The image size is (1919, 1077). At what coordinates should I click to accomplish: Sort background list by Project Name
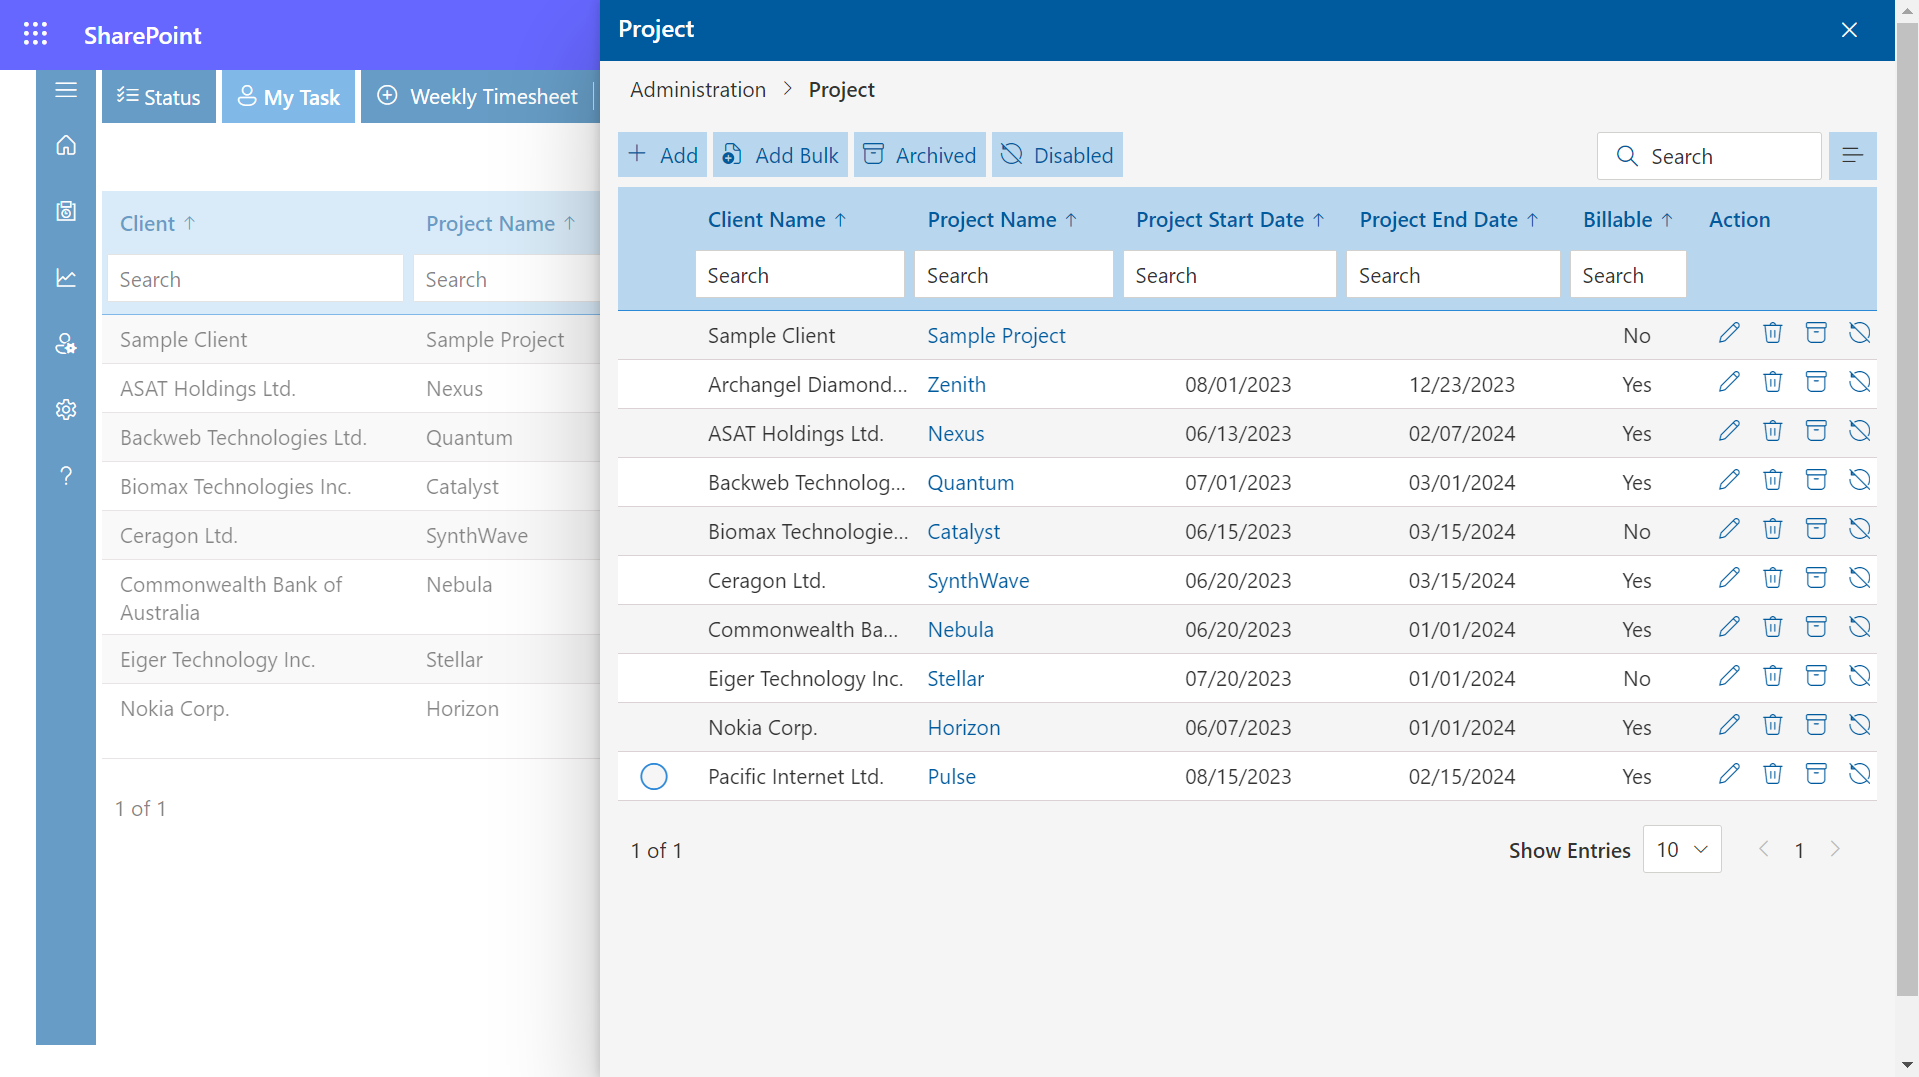click(x=501, y=224)
